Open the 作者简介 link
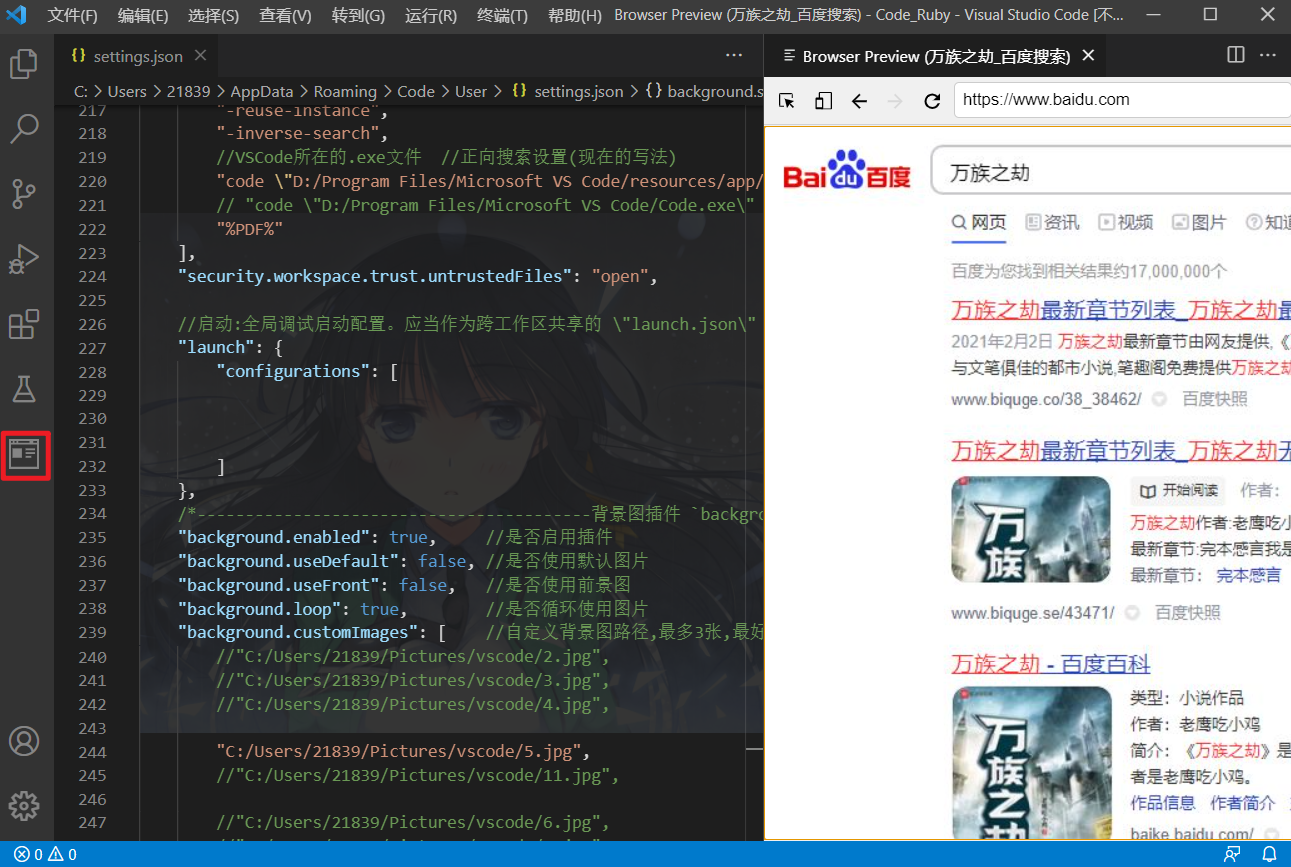 coord(1243,802)
